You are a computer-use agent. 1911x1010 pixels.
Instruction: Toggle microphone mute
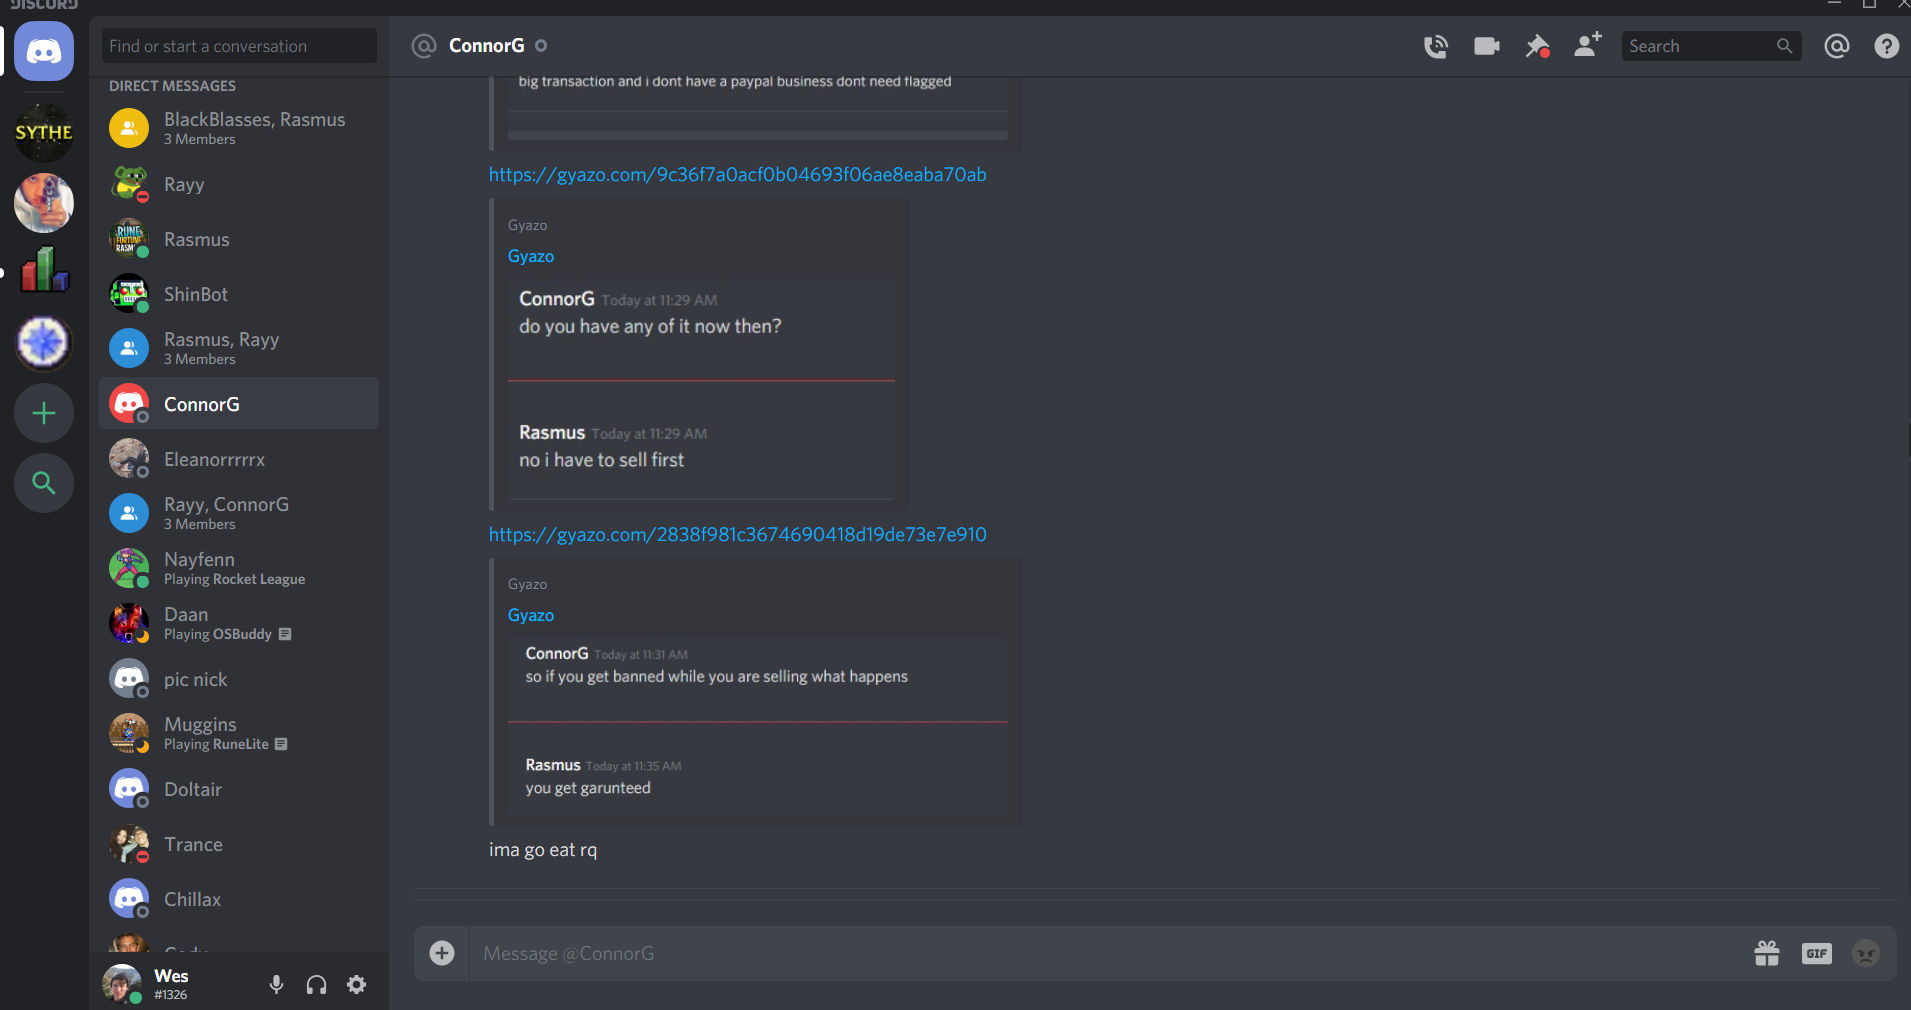pyautogui.click(x=277, y=985)
